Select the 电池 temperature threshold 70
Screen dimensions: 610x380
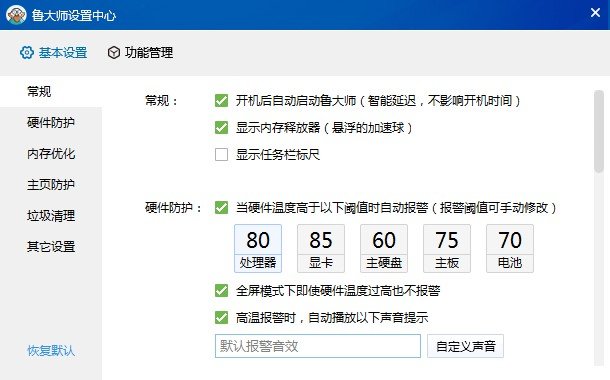click(x=510, y=248)
